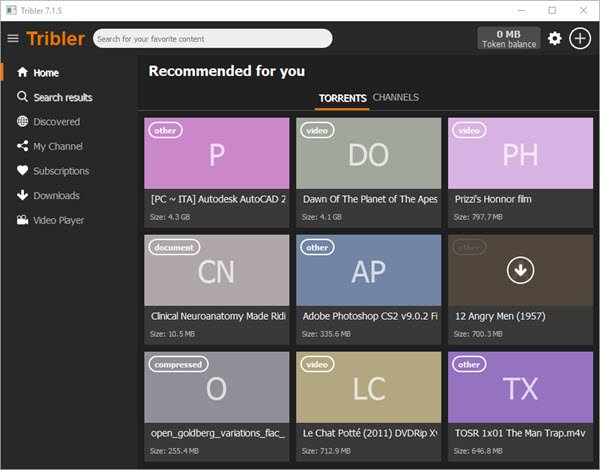Toggle the hamburger menu icon

pos(13,38)
